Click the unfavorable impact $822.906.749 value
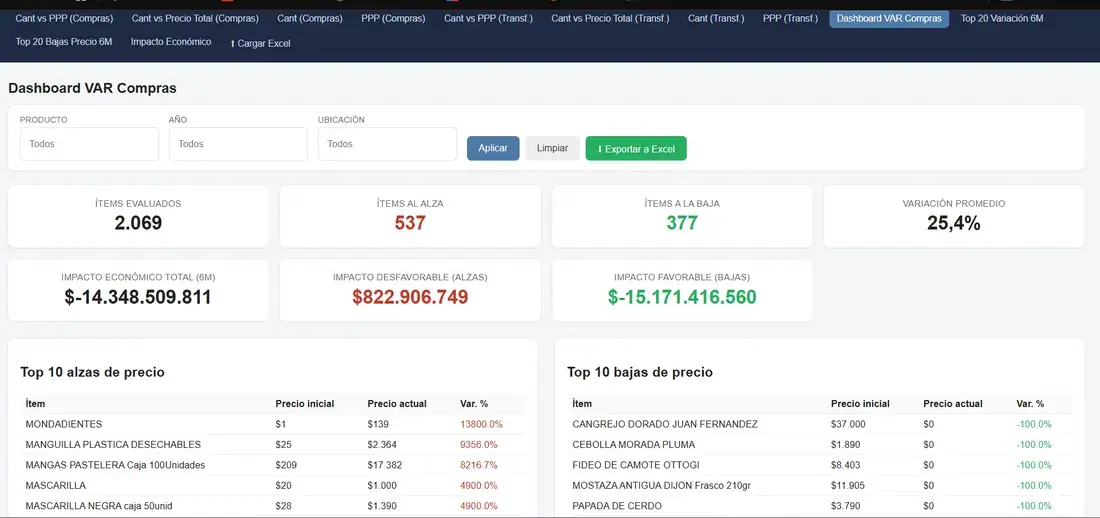 (410, 297)
